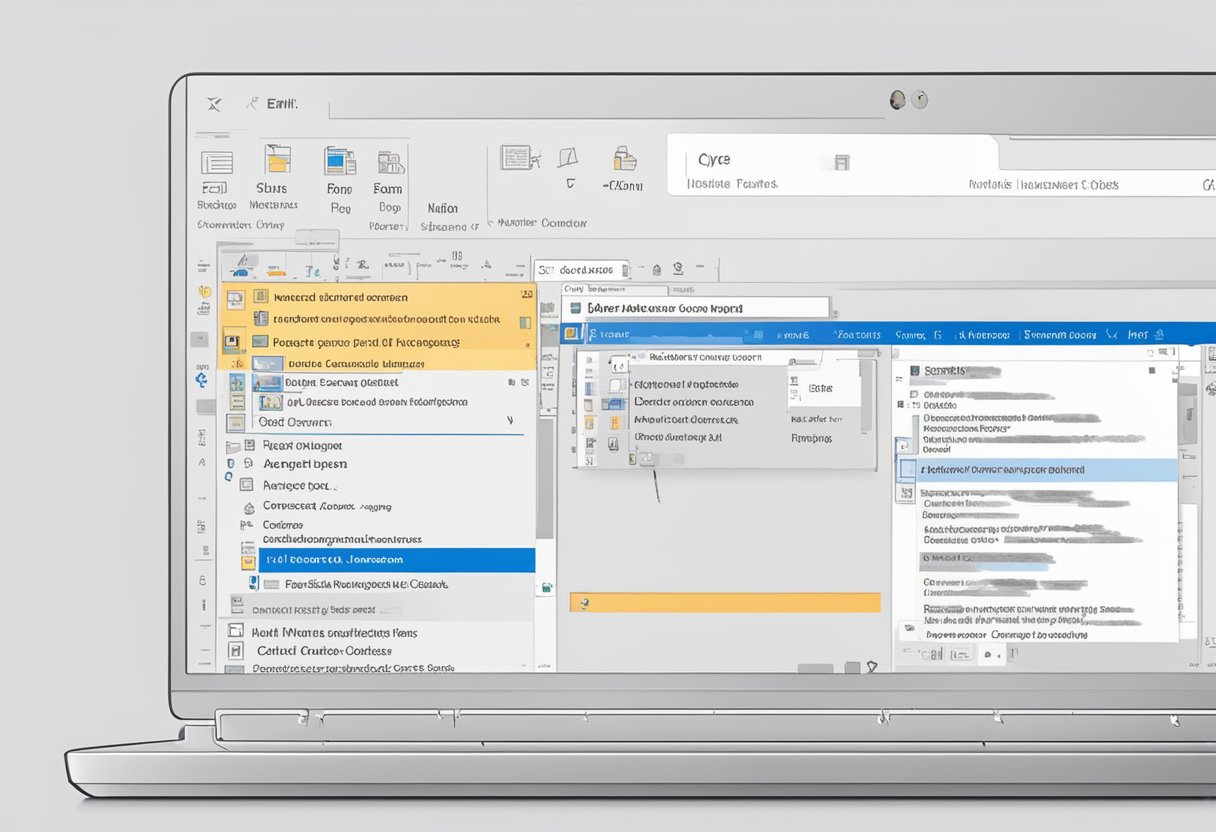The height and width of the screenshot is (832, 1216).
Task: Select the blue-highlighted item in left list
Action: tap(396, 560)
